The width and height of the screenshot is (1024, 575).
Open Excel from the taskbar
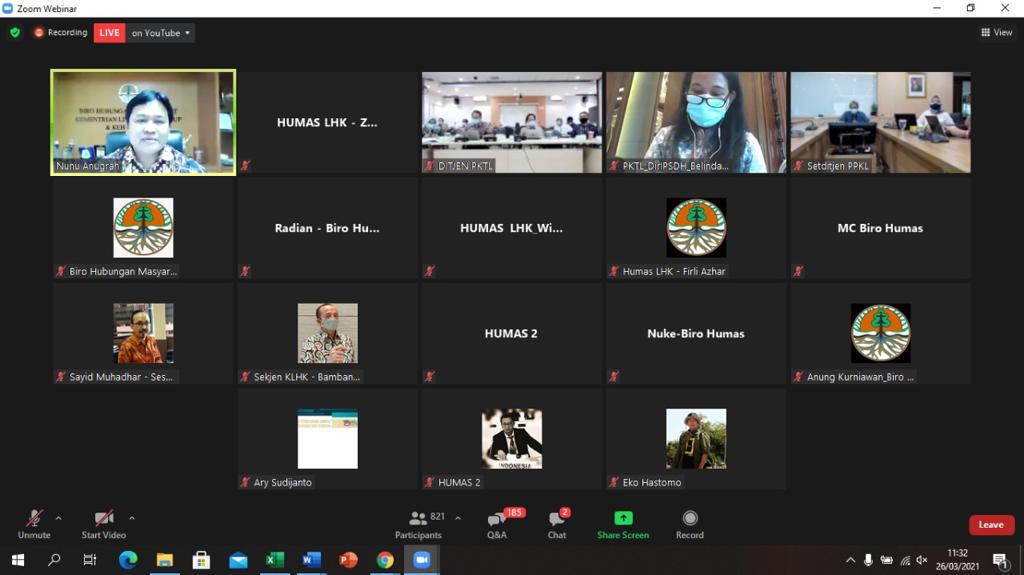[x=274, y=560]
